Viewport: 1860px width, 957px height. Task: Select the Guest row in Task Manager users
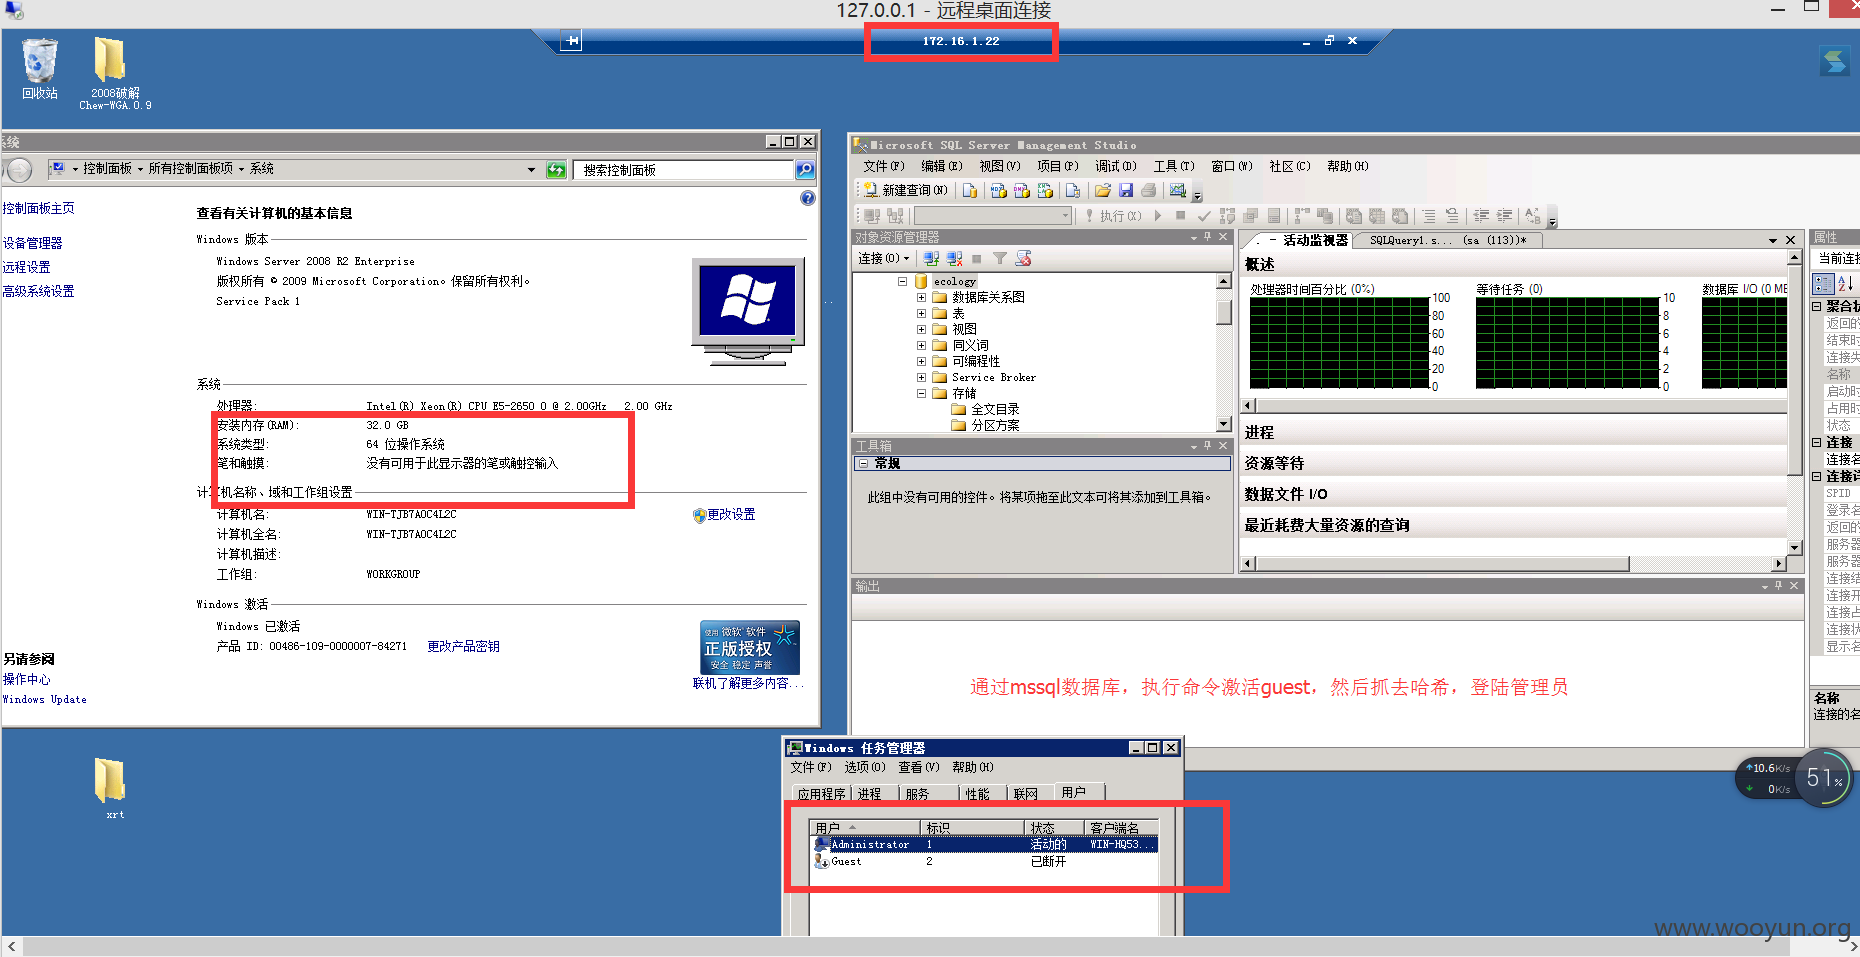(x=985, y=861)
